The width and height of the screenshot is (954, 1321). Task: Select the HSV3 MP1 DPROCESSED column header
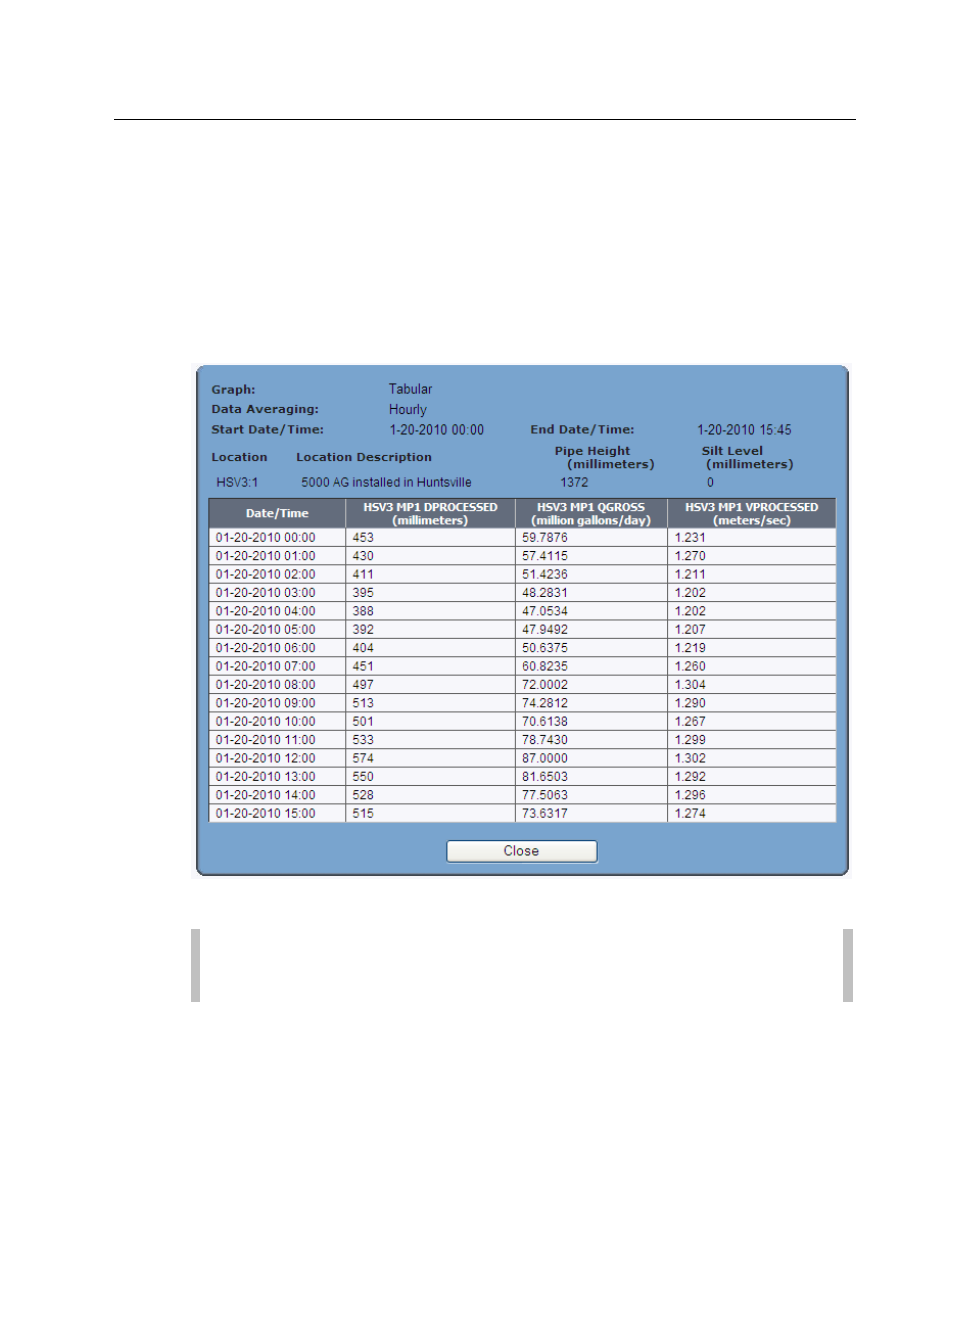[x=430, y=513]
